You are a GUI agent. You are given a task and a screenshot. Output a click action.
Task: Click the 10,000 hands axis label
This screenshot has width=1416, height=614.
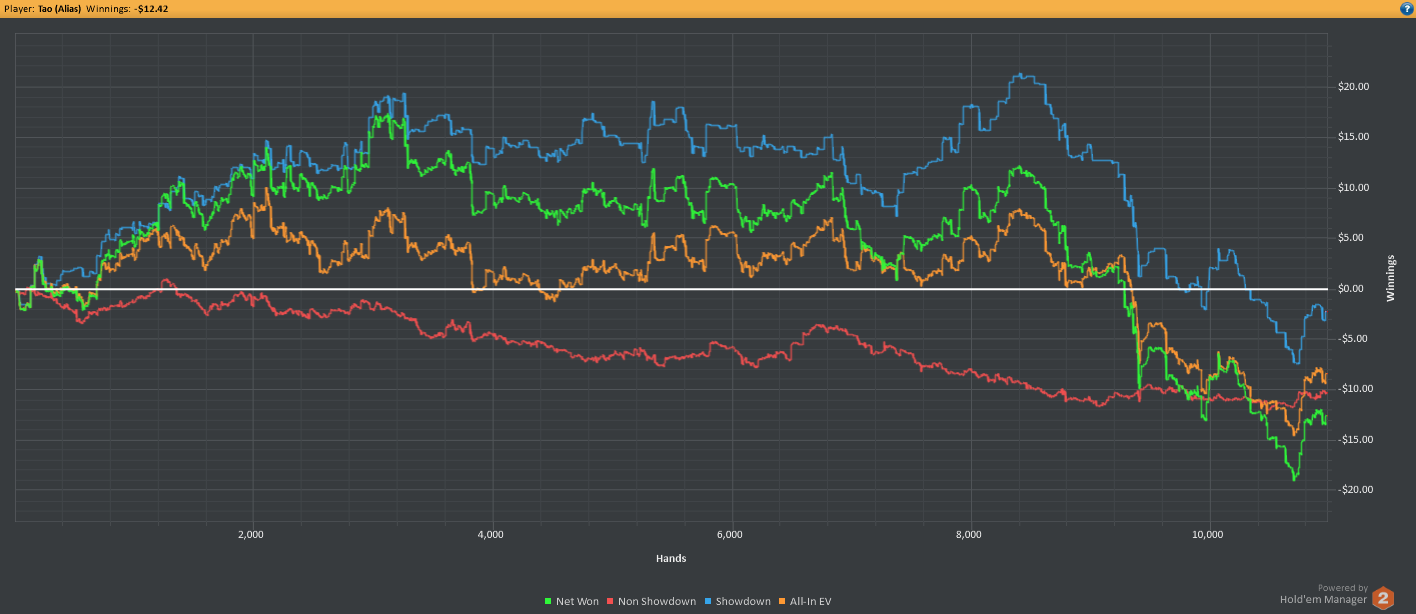1208,535
